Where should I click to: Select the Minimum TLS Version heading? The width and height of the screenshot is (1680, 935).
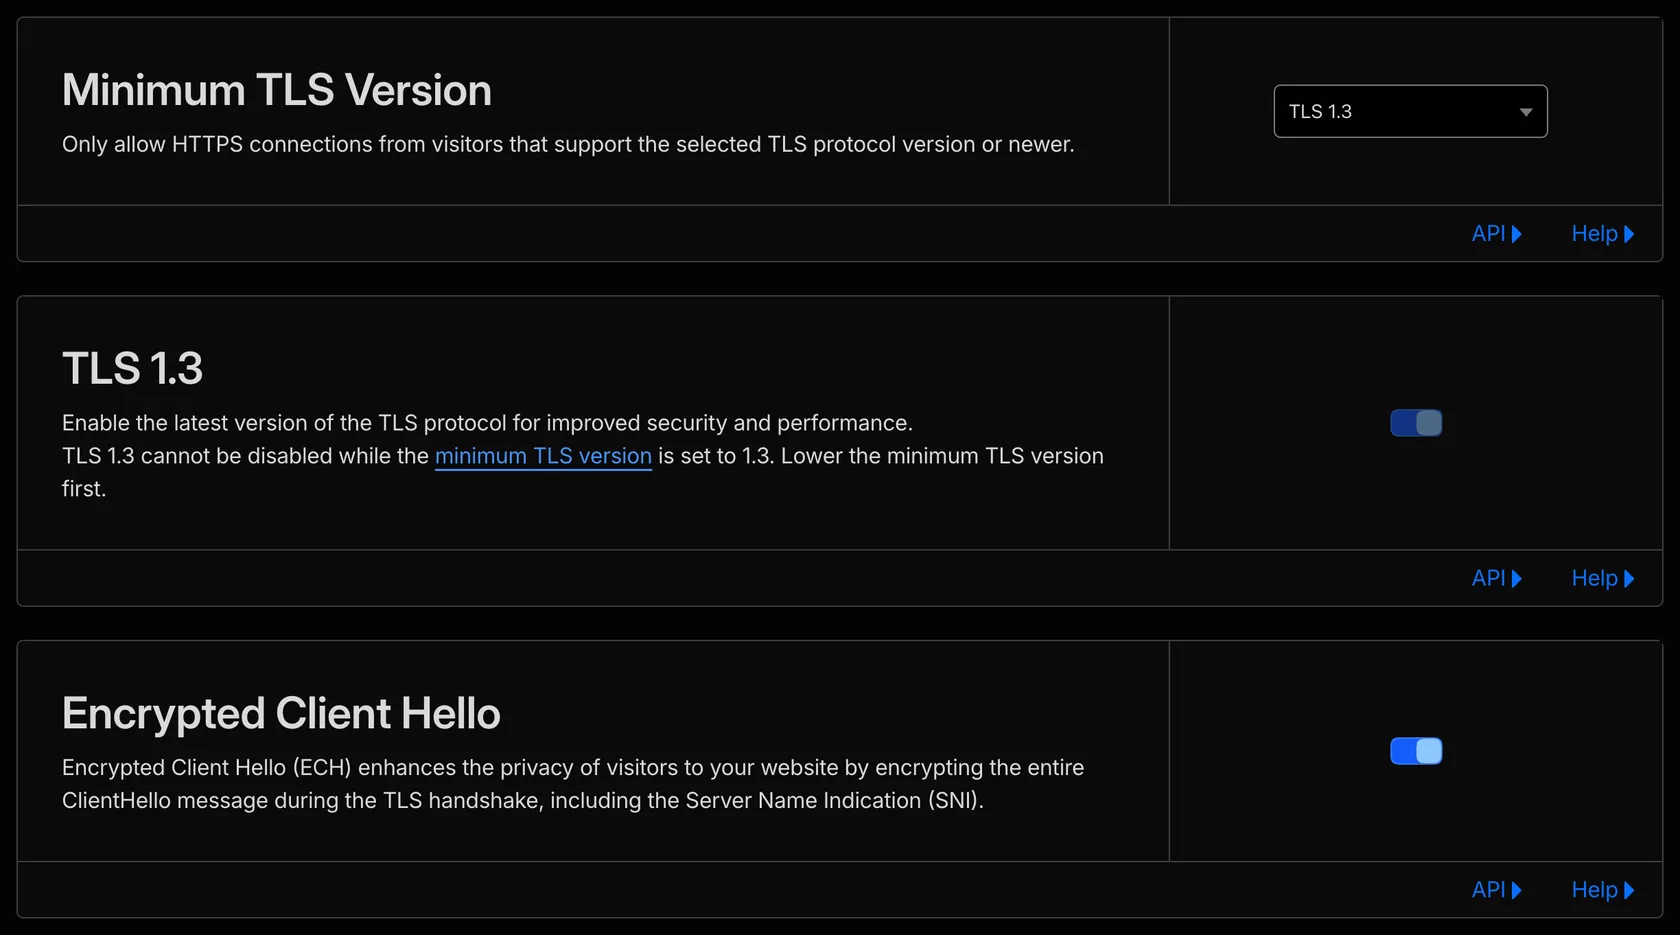pos(277,90)
